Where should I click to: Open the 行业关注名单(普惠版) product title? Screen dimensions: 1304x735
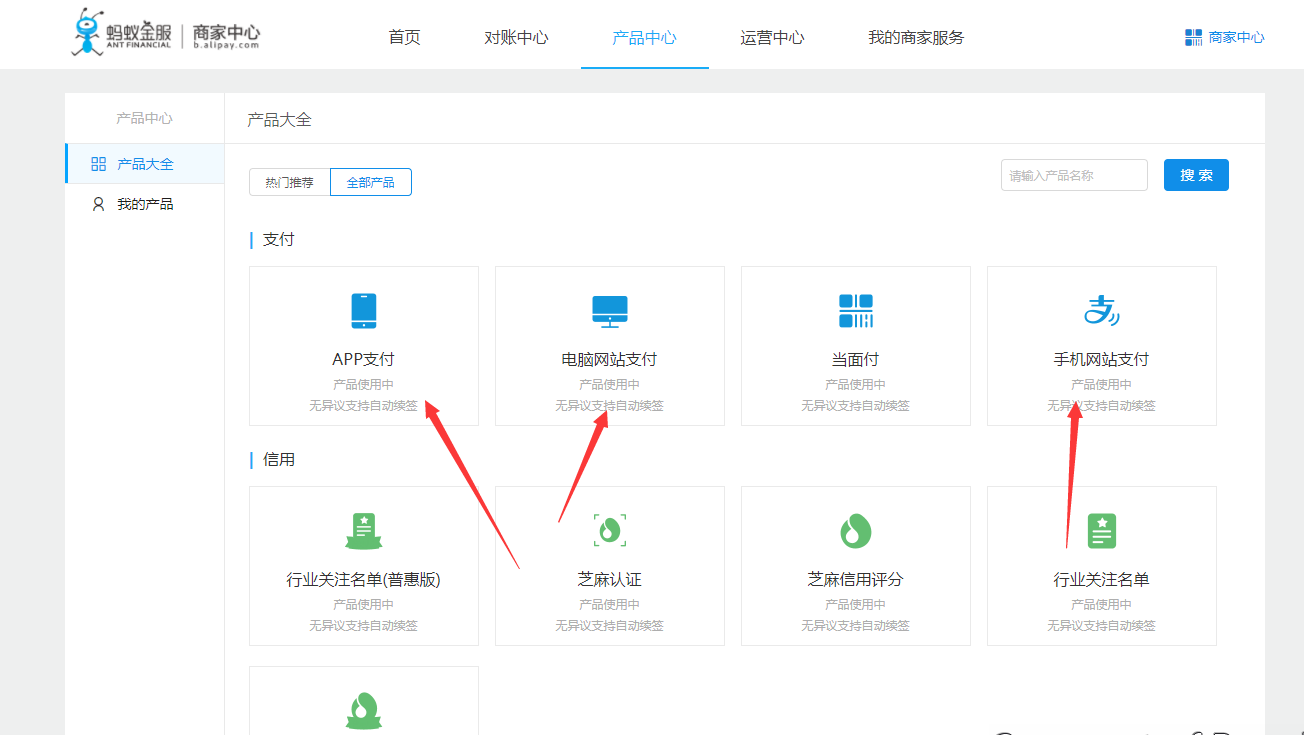pyautogui.click(x=364, y=579)
